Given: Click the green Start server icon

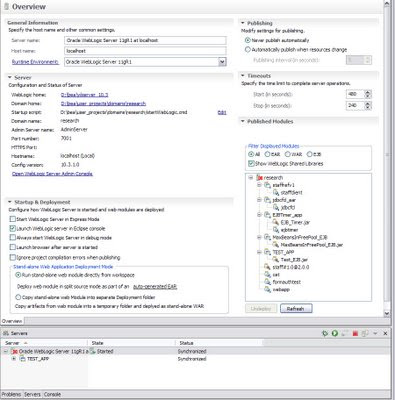Looking at the screenshot, I should (x=335, y=333).
